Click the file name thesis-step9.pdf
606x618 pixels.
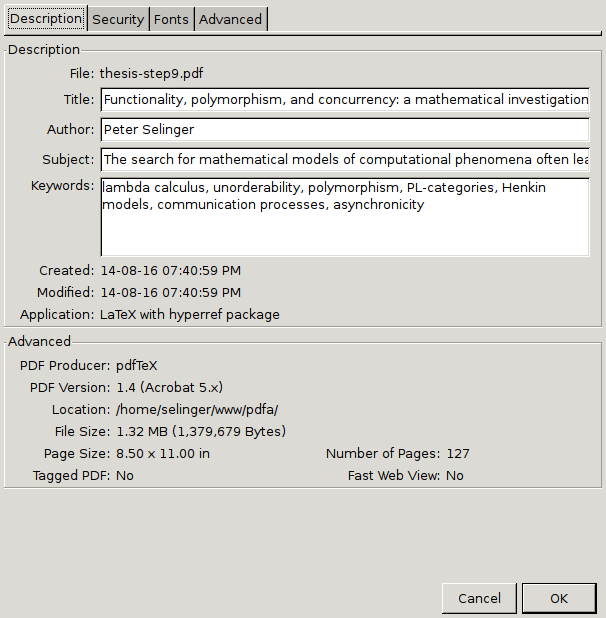[151, 73]
